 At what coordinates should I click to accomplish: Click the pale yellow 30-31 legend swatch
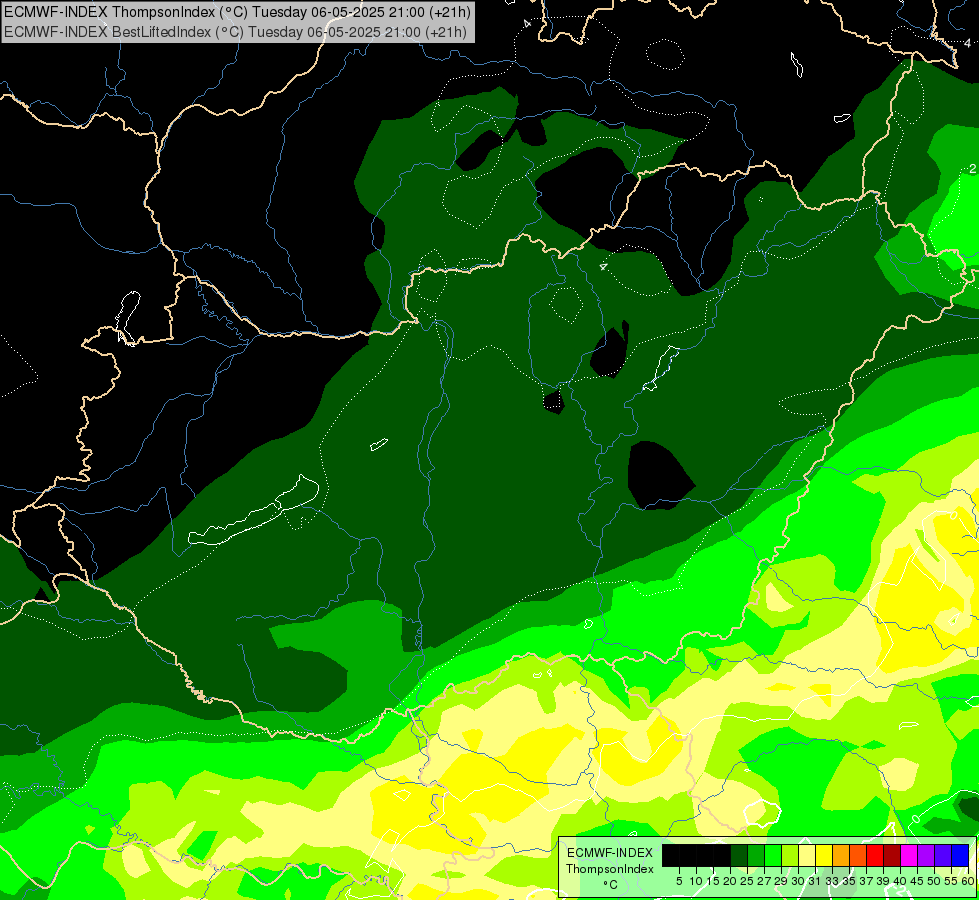pyautogui.click(x=807, y=855)
